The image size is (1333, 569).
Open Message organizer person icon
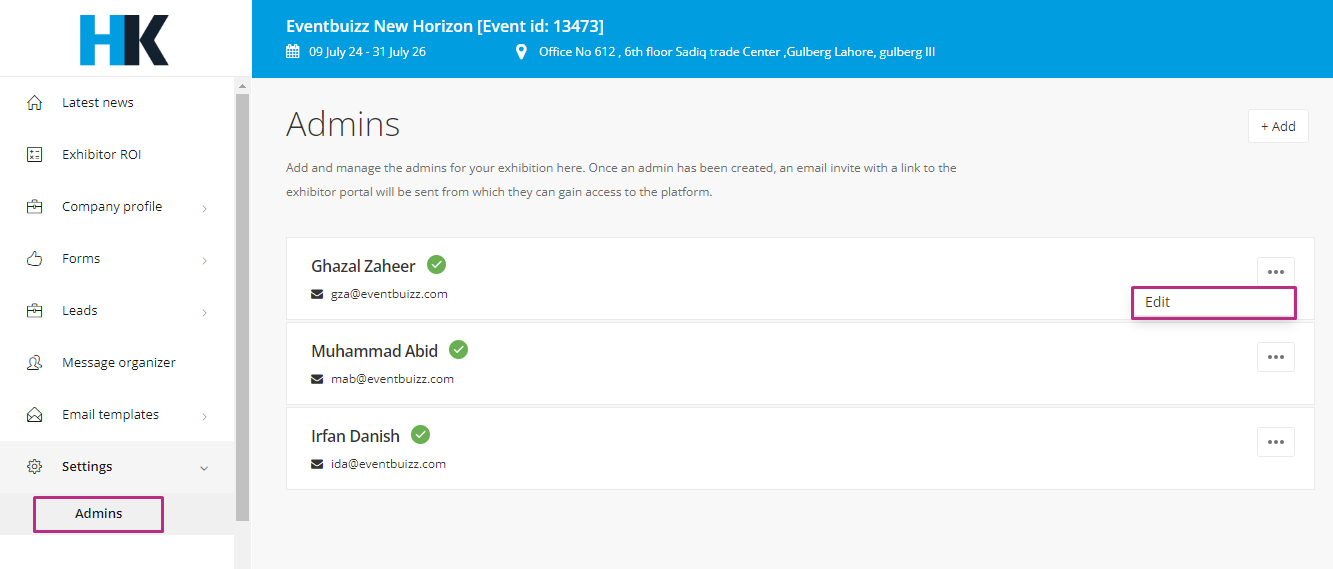coord(35,363)
